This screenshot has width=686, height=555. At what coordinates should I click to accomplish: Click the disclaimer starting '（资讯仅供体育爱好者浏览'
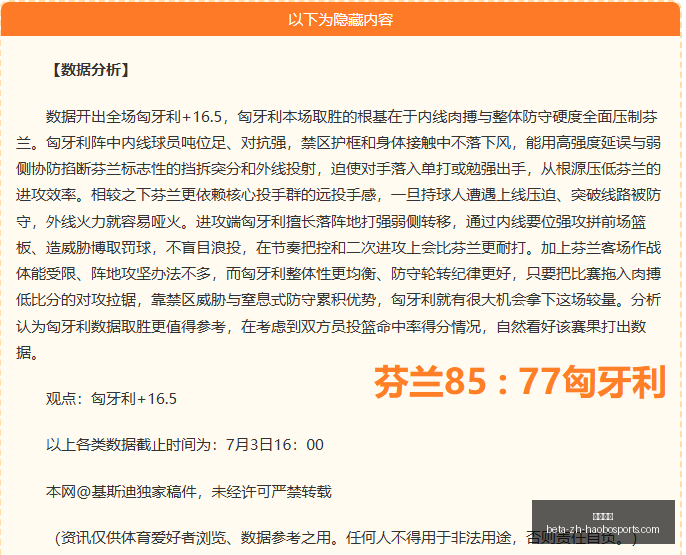pos(346,538)
